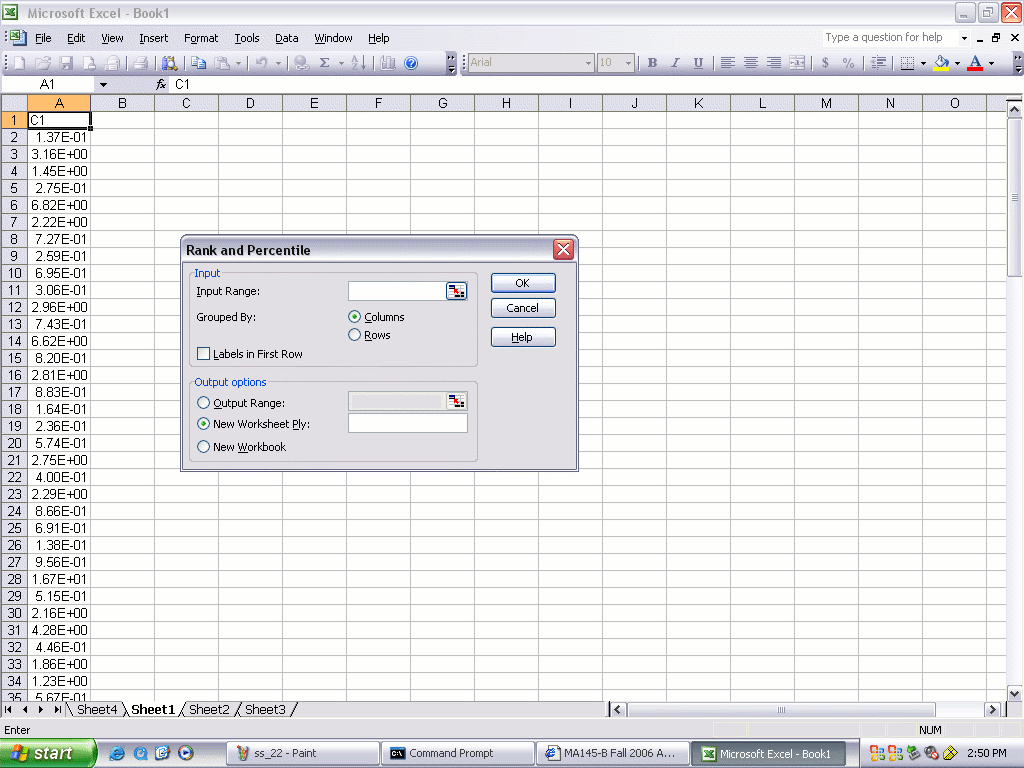The height and width of the screenshot is (768, 1024).
Task: Click the Input Range collapse dialog icon
Action: (x=456, y=291)
